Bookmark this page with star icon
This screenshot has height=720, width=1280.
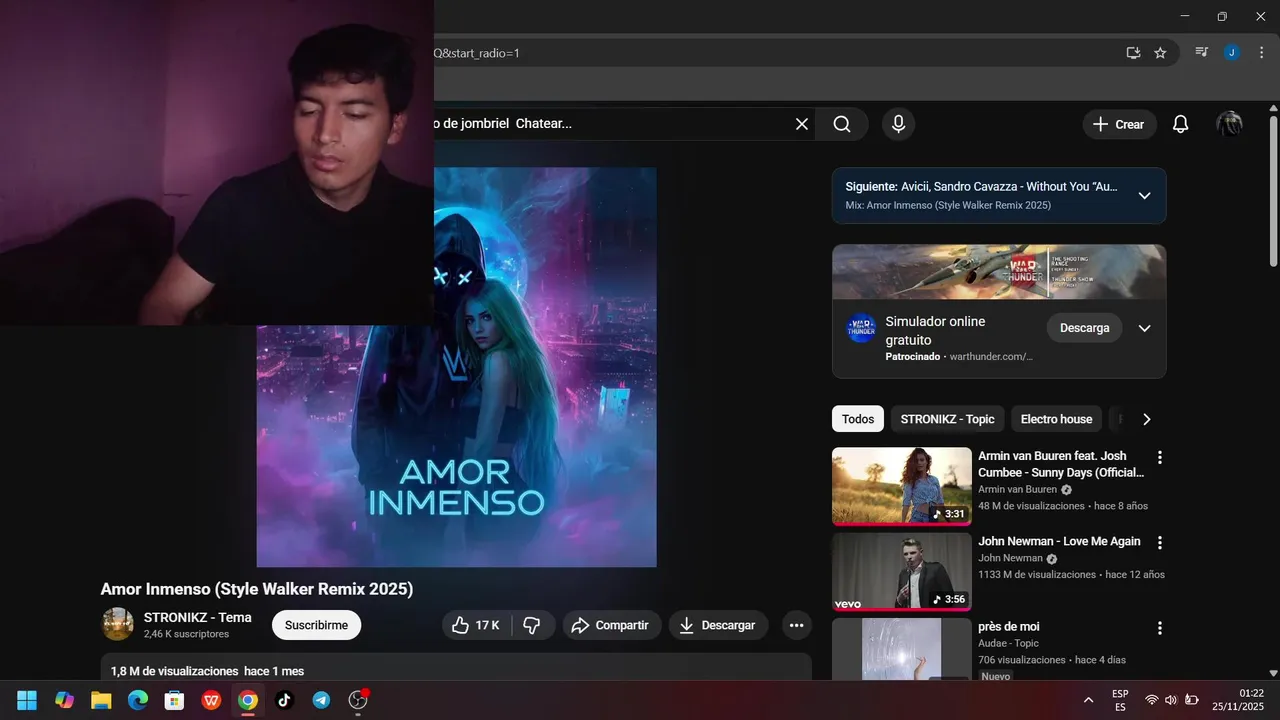click(x=1160, y=53)
